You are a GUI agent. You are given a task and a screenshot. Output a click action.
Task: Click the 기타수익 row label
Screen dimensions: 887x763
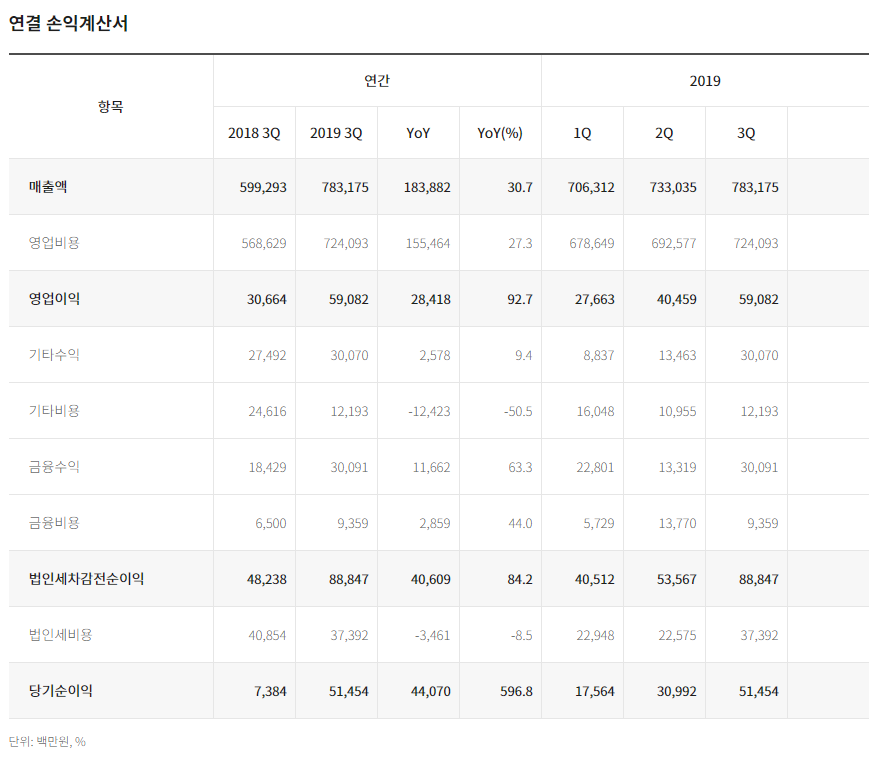click(x=54, y=355)
